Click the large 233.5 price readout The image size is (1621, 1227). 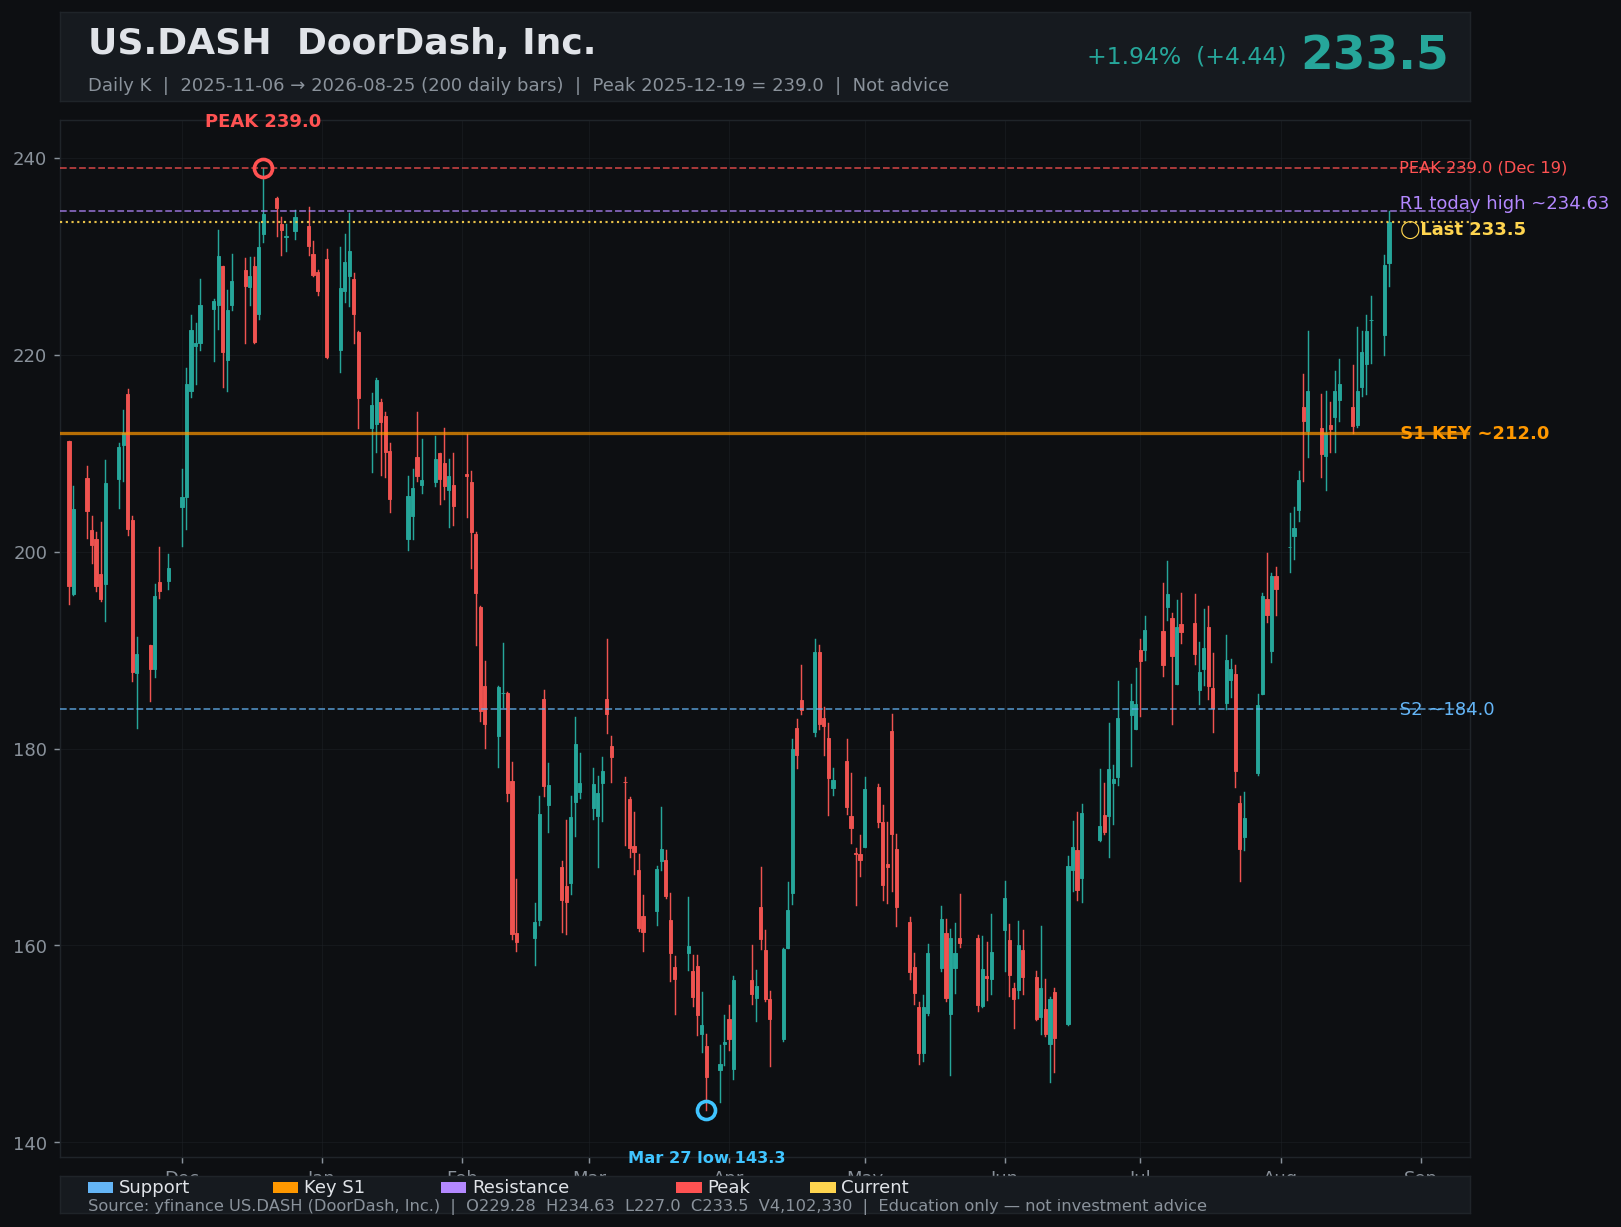coord(1374,54)
